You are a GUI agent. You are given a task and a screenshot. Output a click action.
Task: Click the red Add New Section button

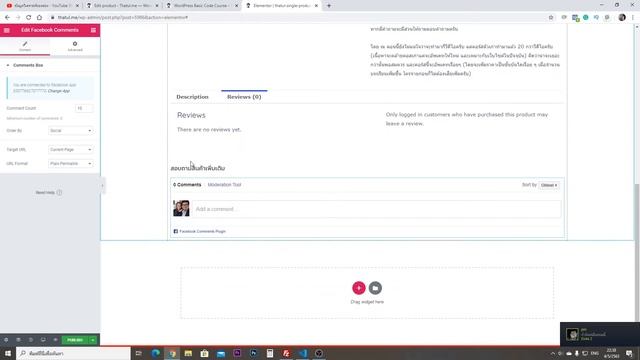(x=359, y=288)
